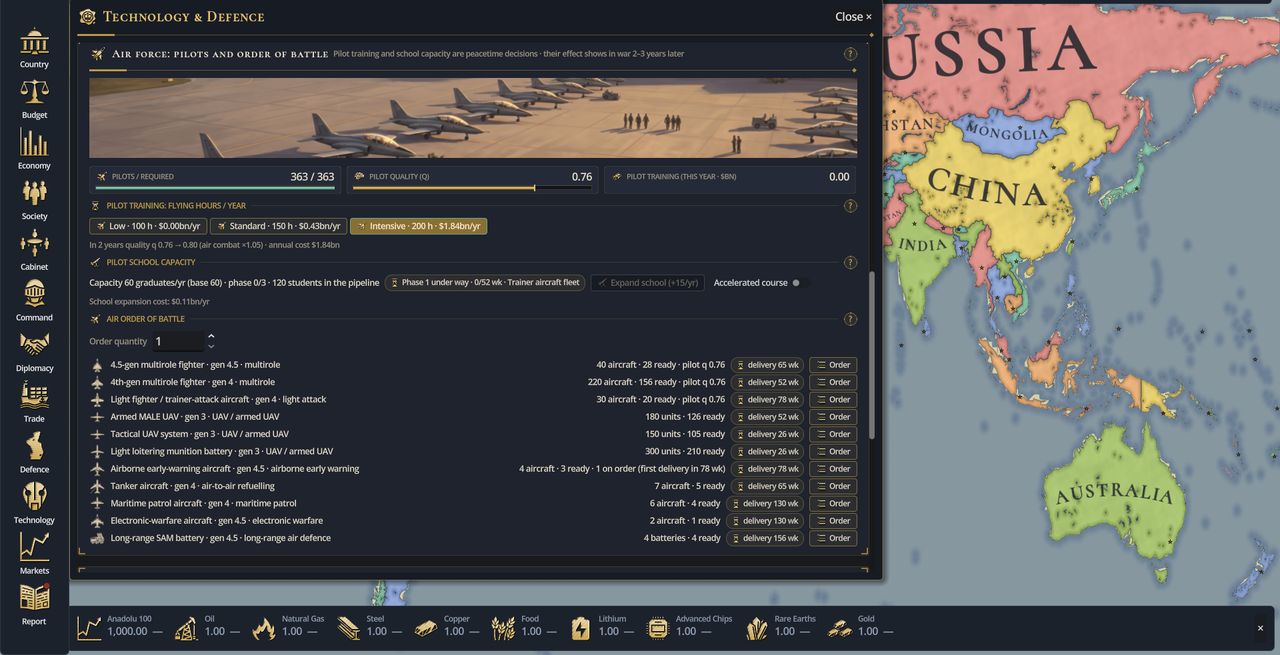Click delivery 78 wk for Light fighter

(x=768, y=399)
